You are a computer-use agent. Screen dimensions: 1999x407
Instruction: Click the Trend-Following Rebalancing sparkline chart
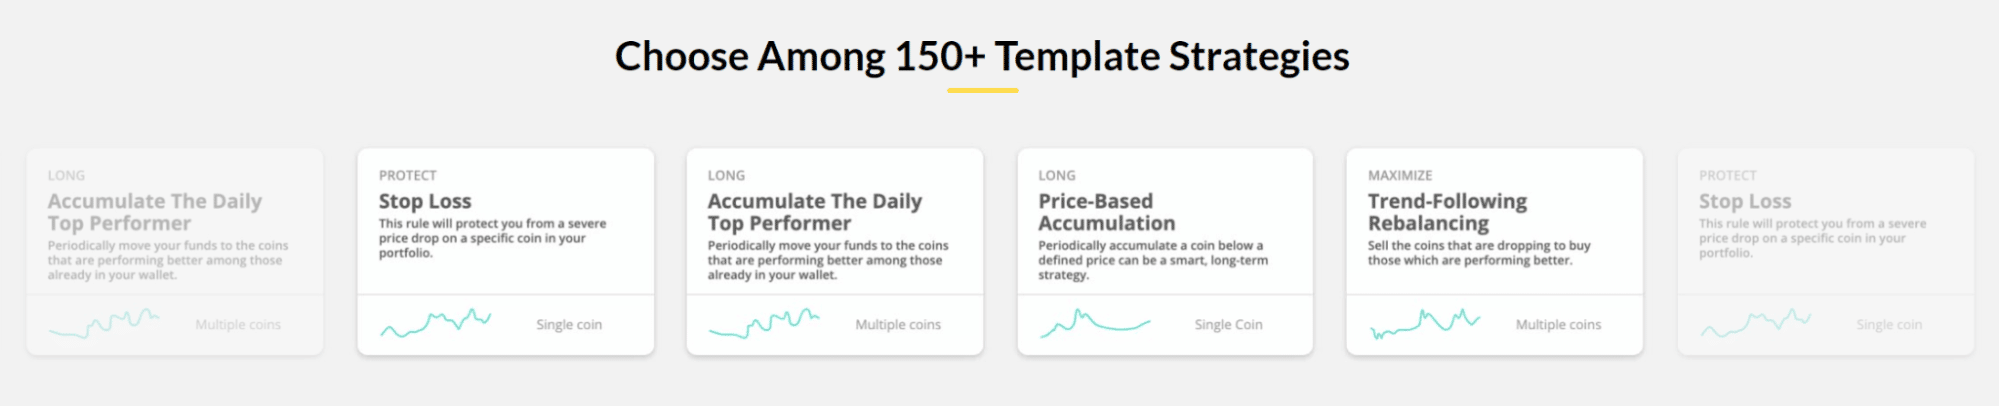(x=1425, y=323)
